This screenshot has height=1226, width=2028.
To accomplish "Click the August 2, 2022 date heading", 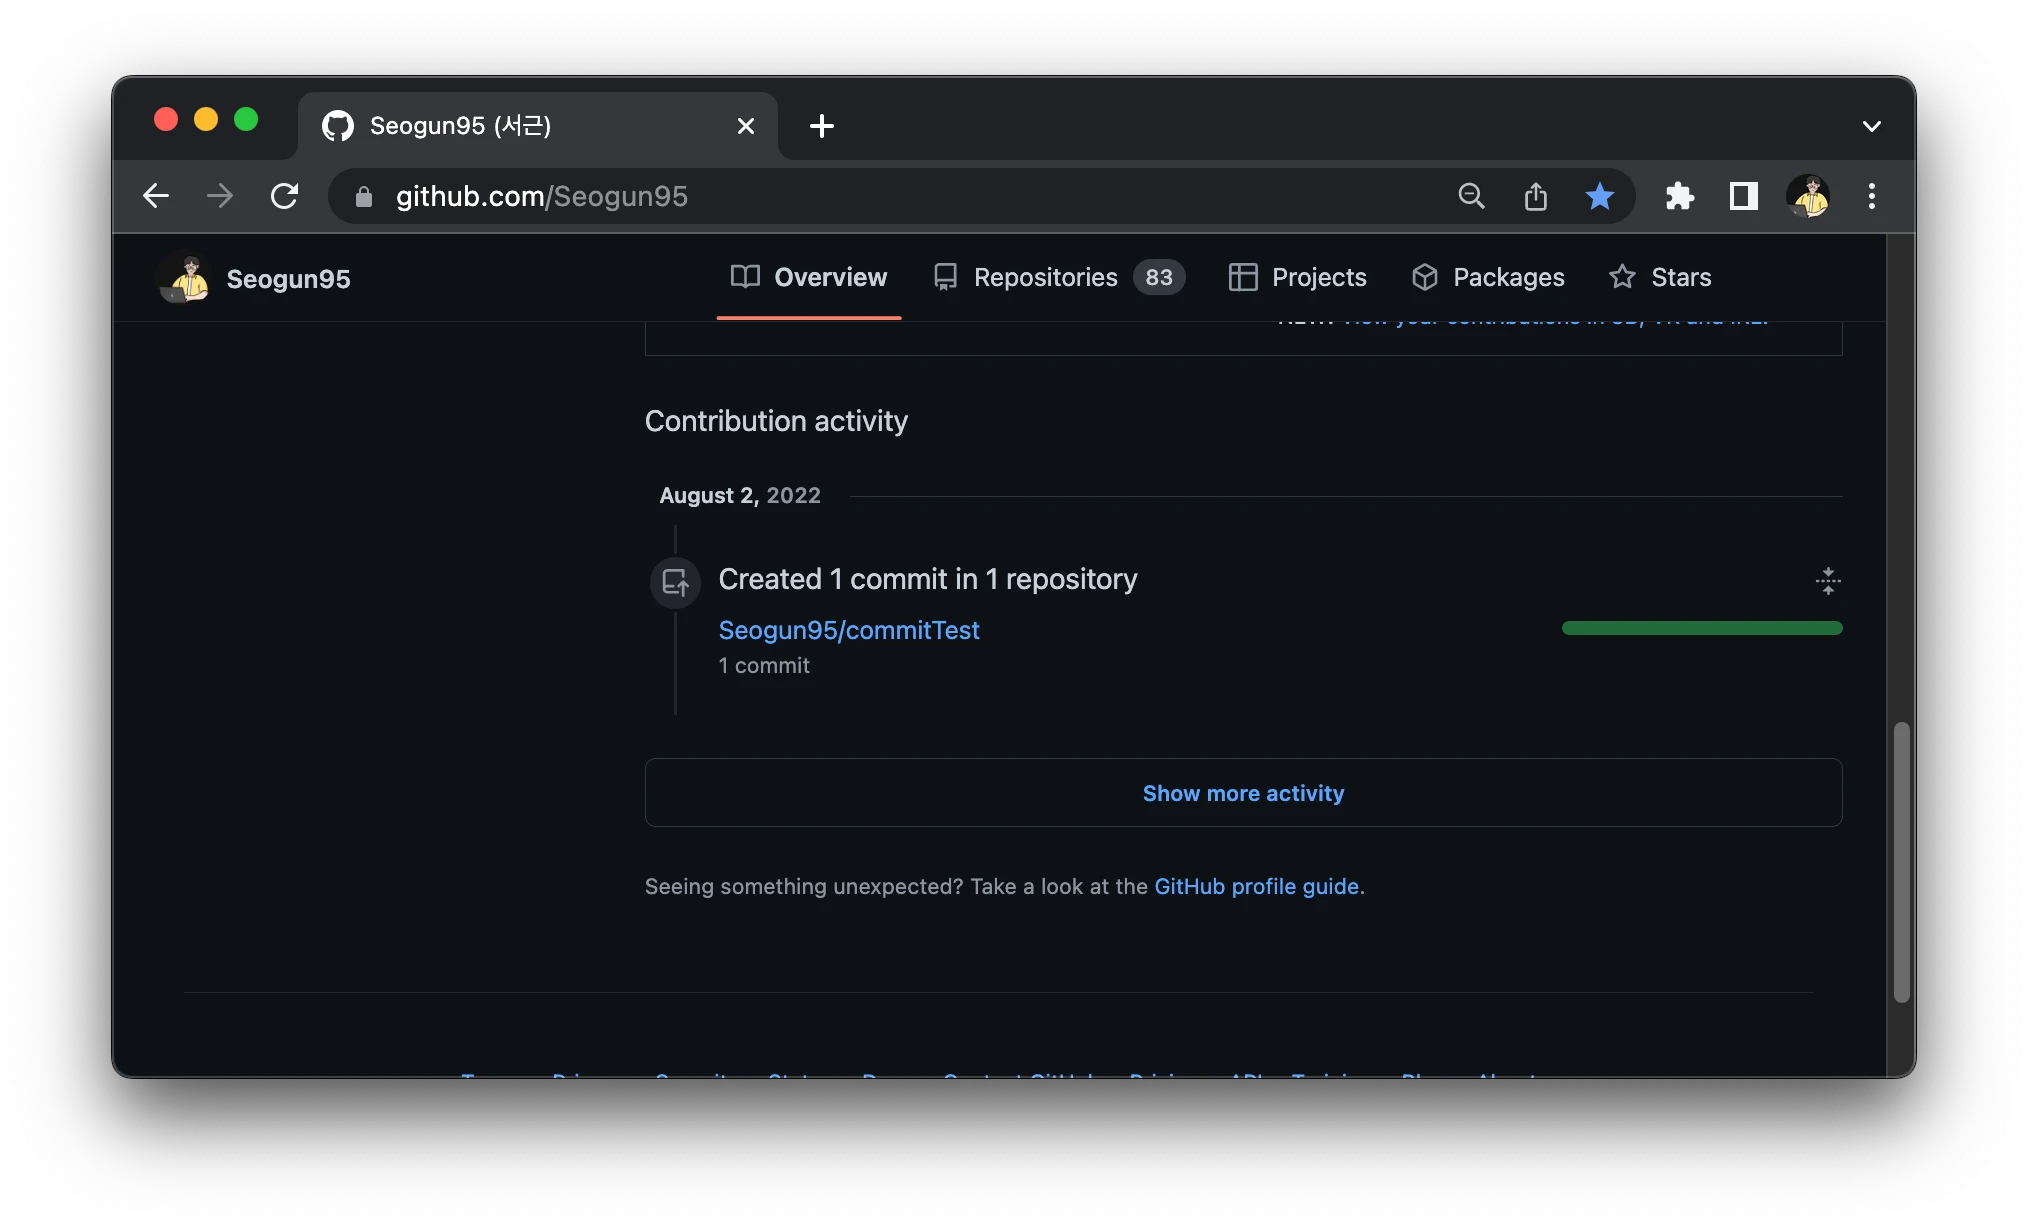I will click(740, 495).
